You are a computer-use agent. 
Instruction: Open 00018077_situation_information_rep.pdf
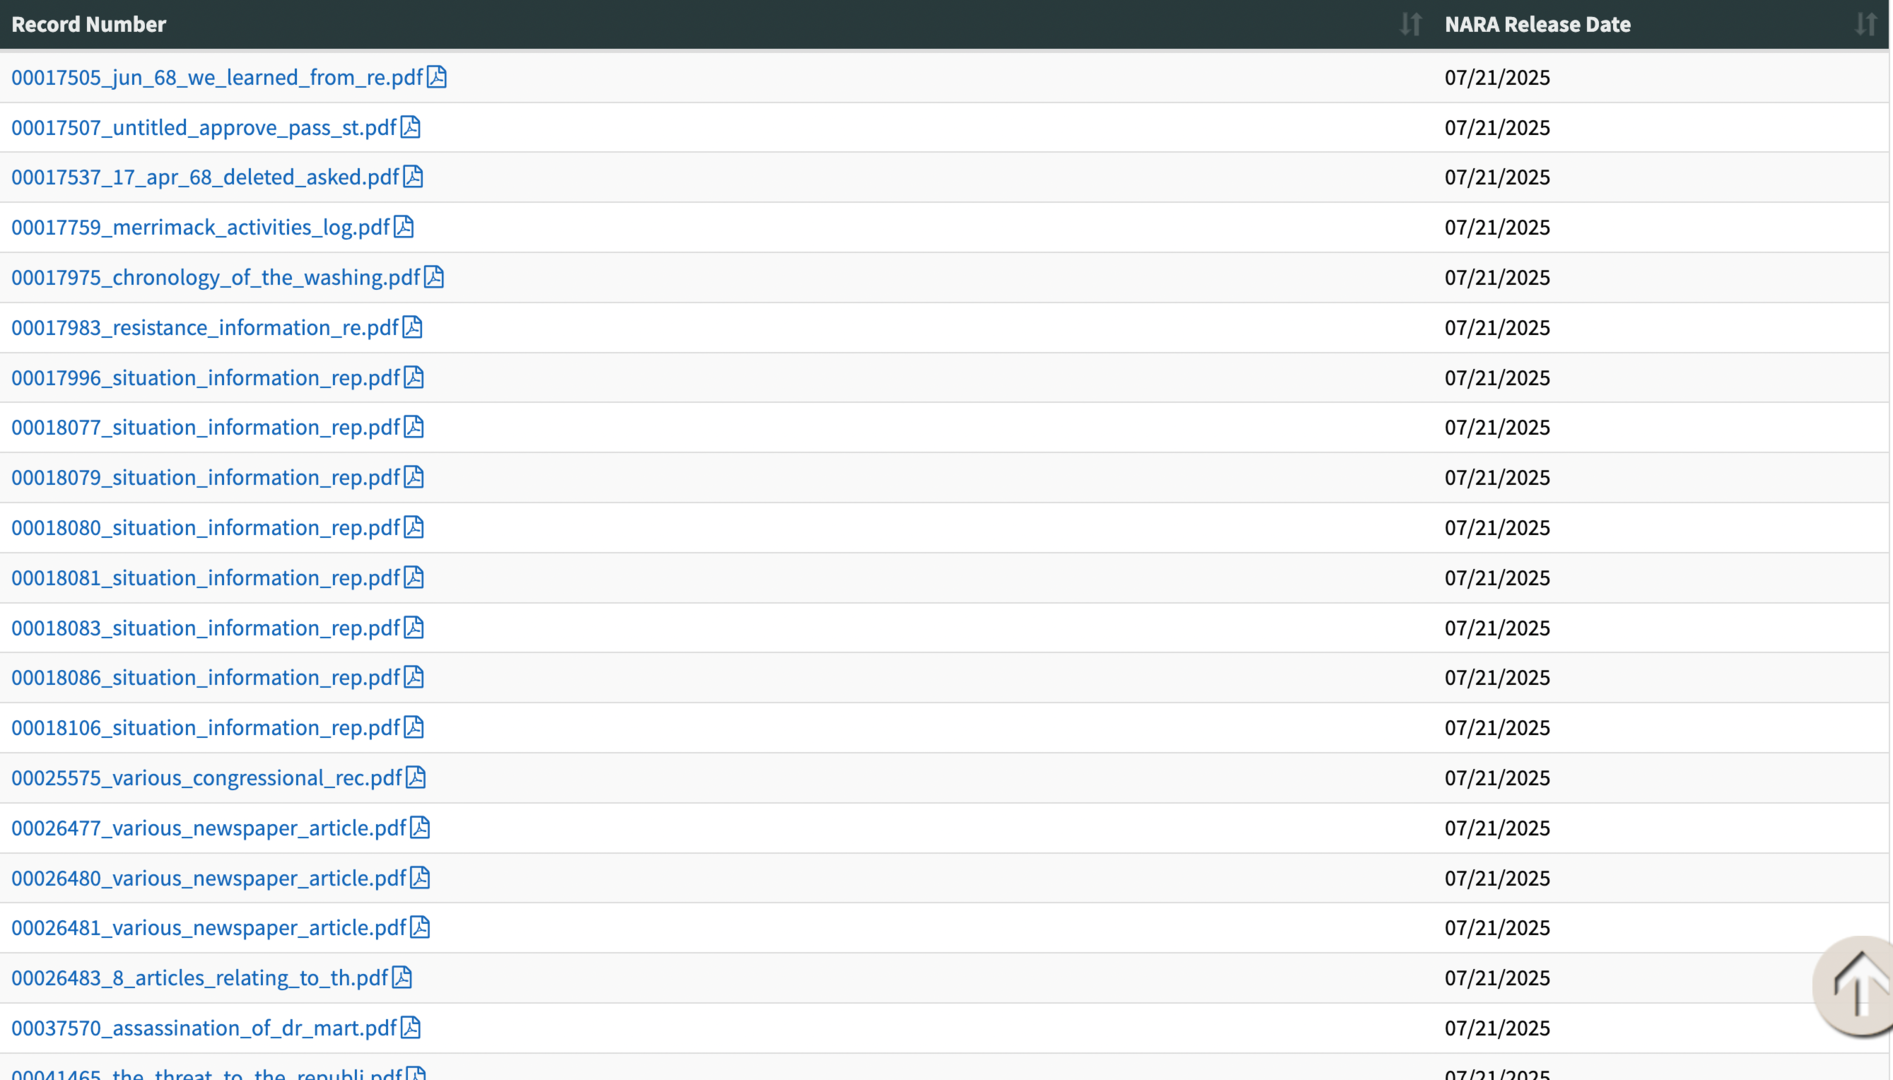[205, 427]
